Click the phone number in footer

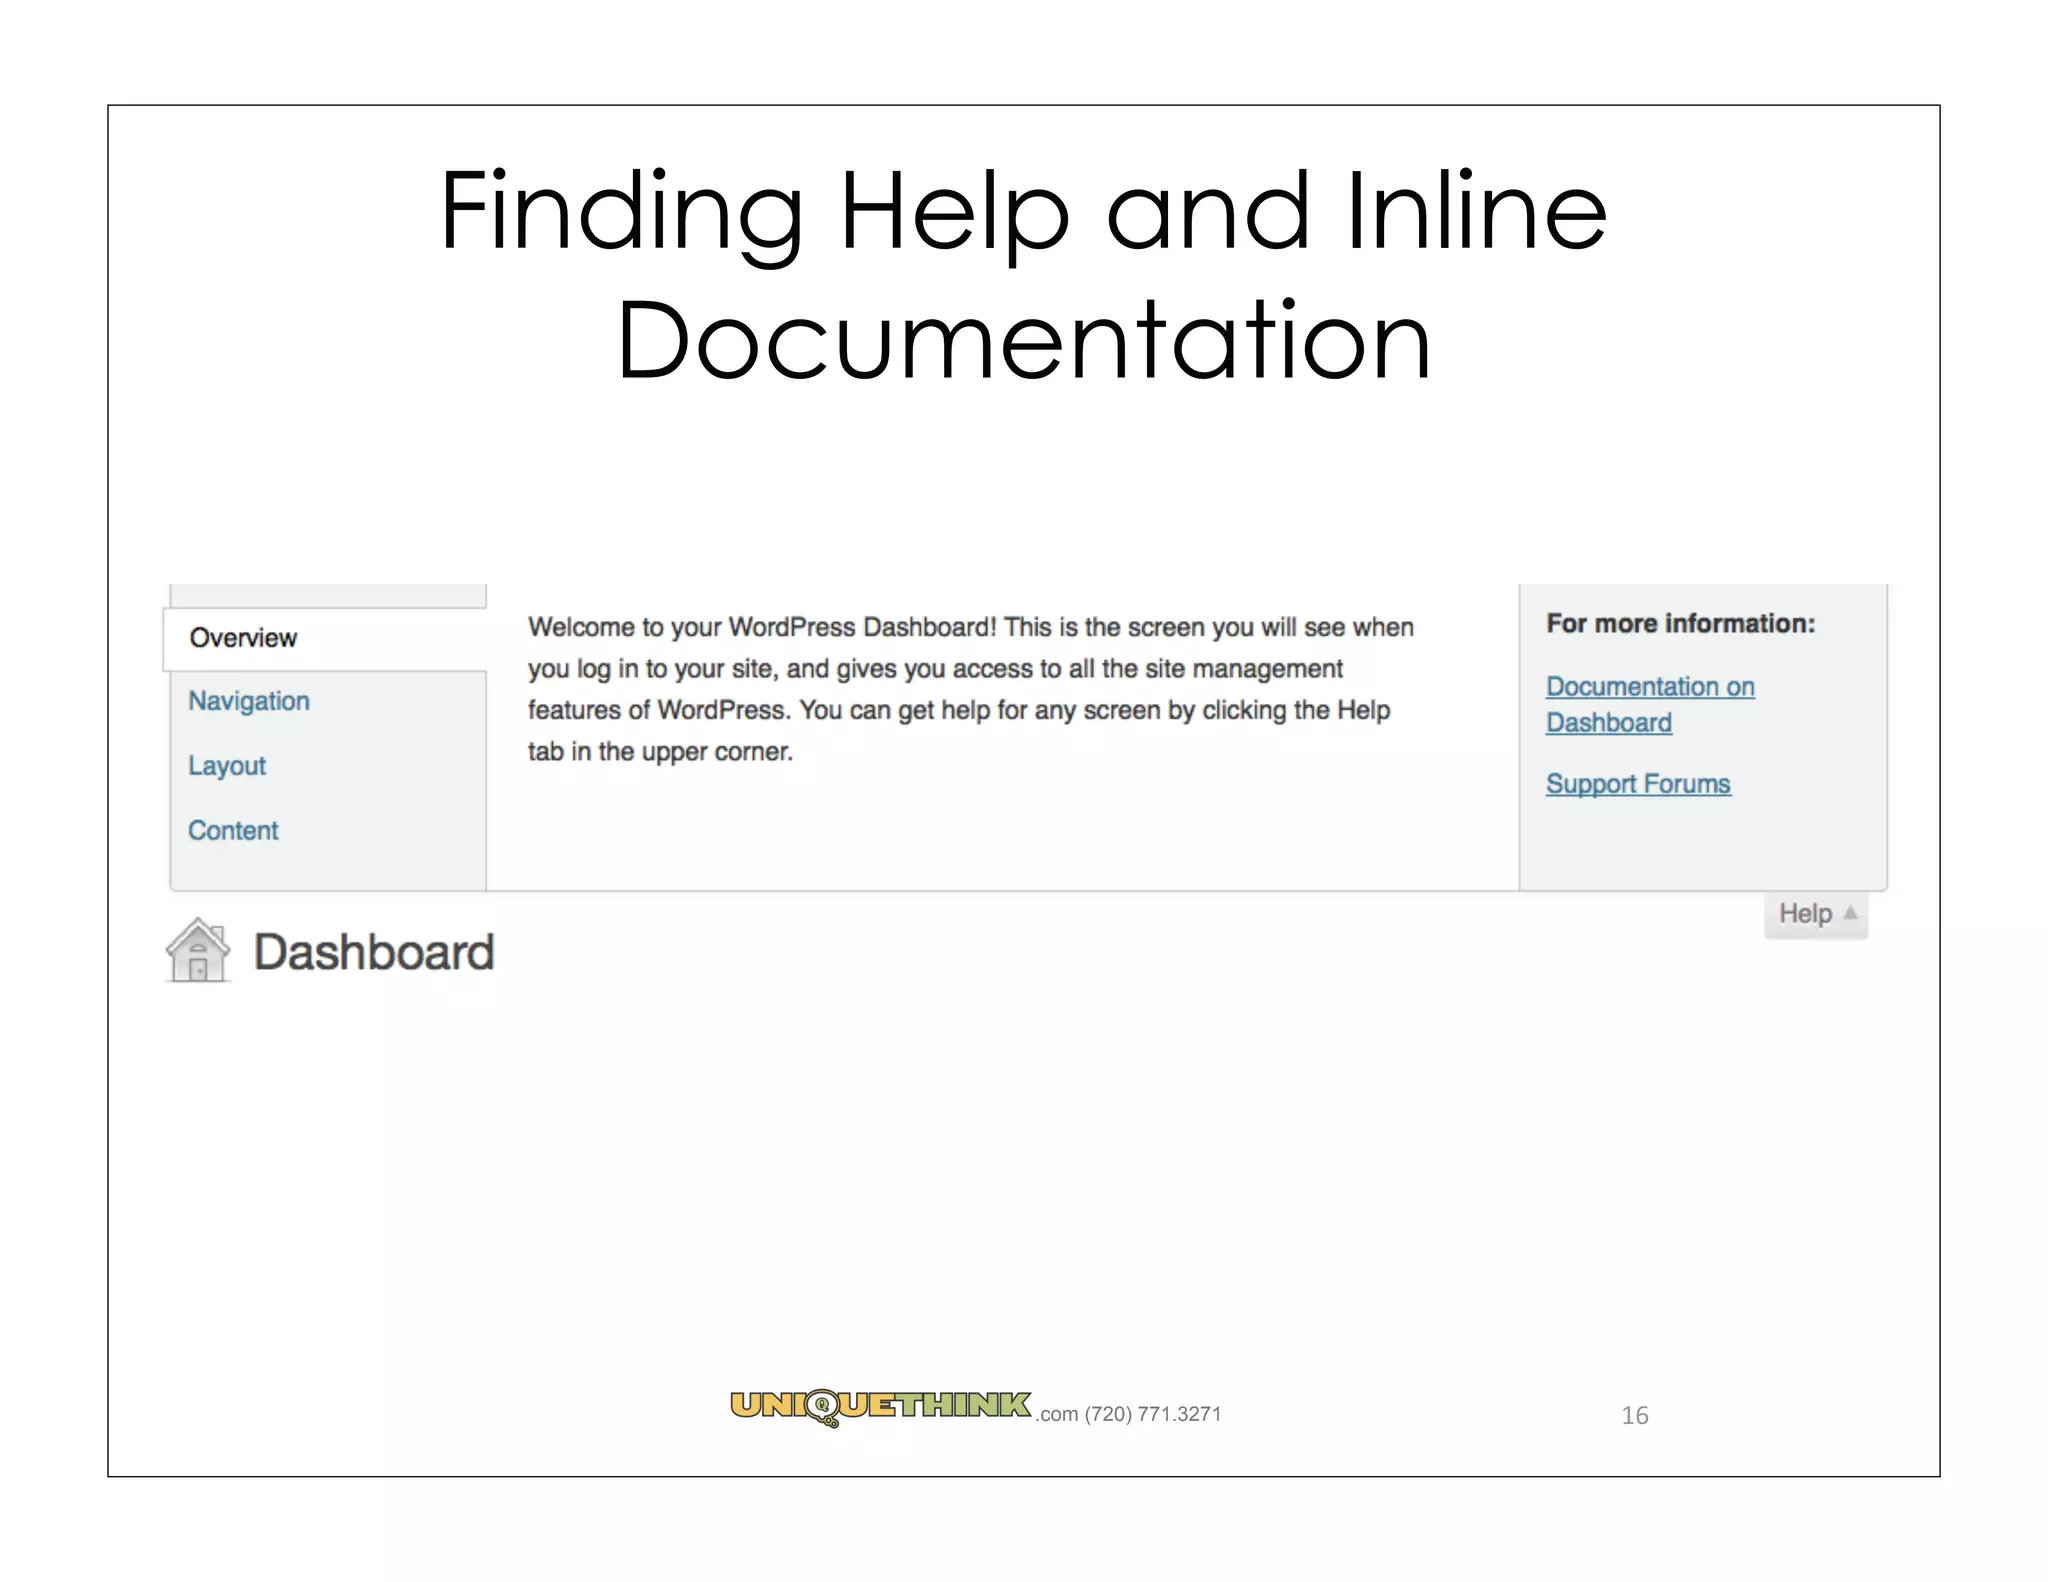pyautogui.click(x=1153, y=1414)
